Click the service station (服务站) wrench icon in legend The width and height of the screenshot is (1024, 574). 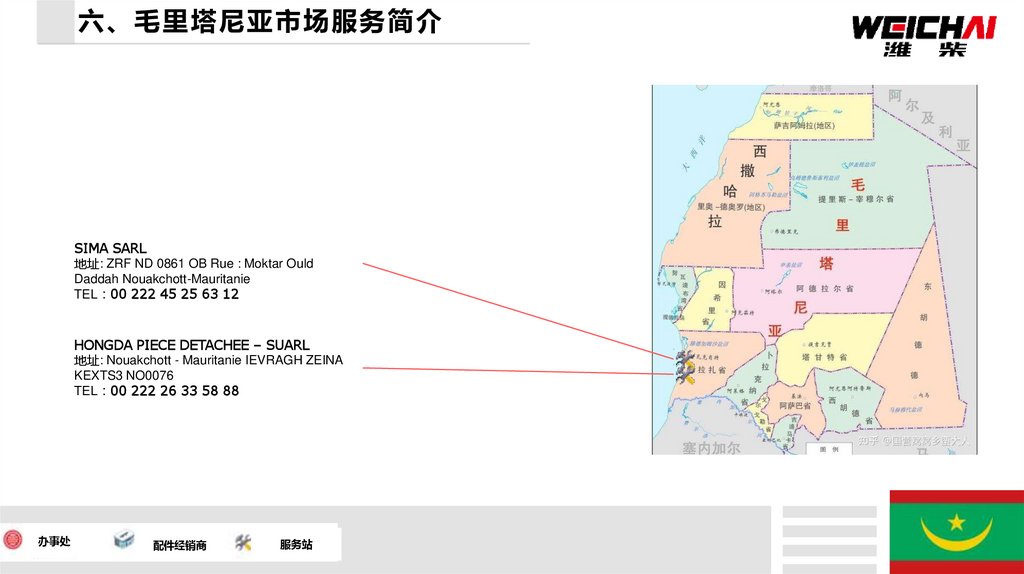[243, 542]
